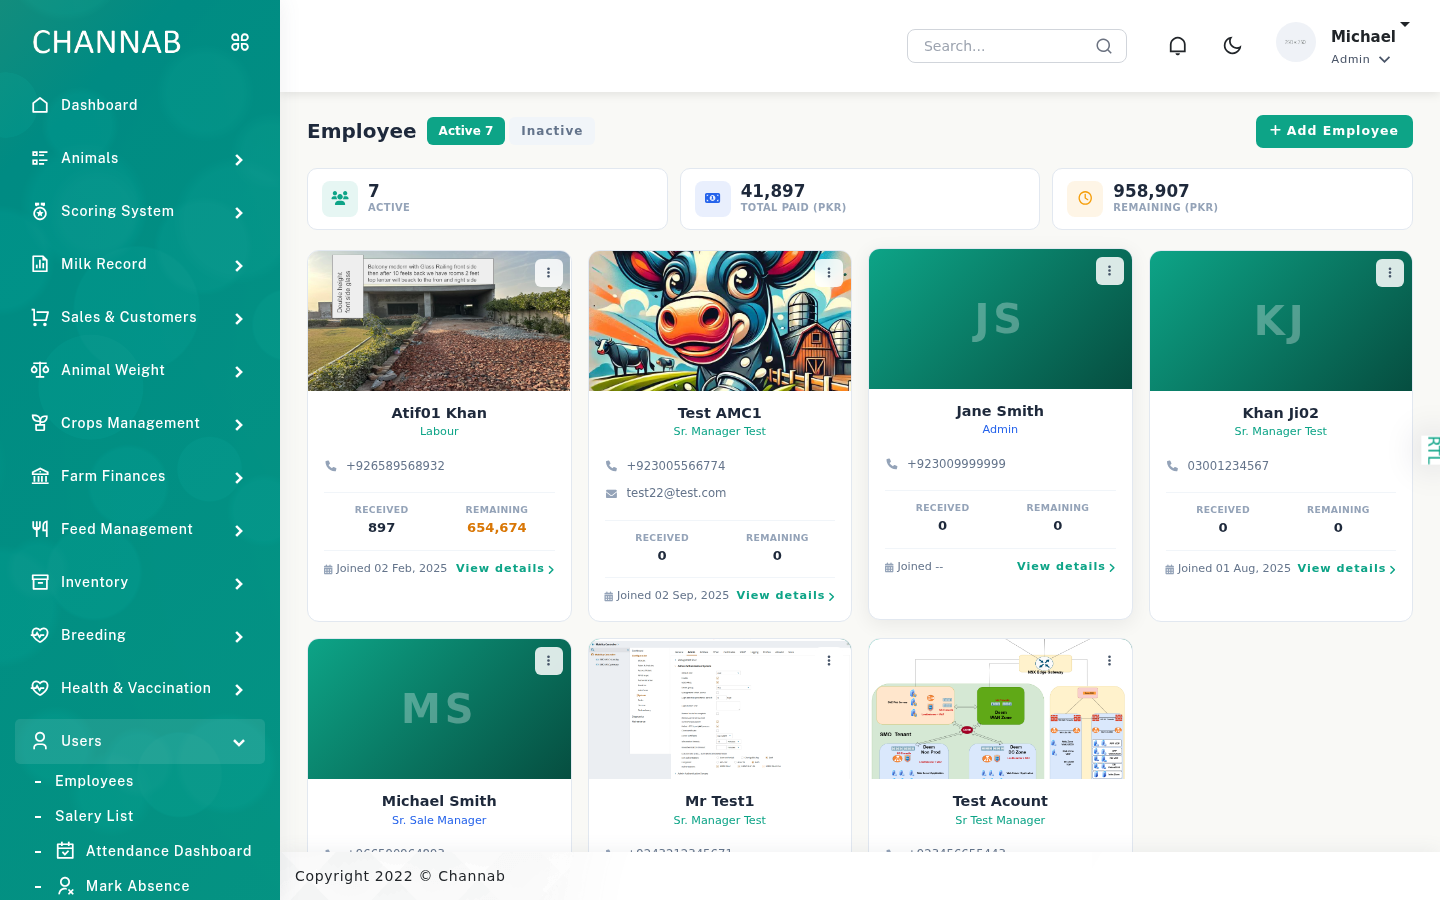Open Health & Vaccination menu item
Screen dimensions: 1440x900
[x=140, y=688]
